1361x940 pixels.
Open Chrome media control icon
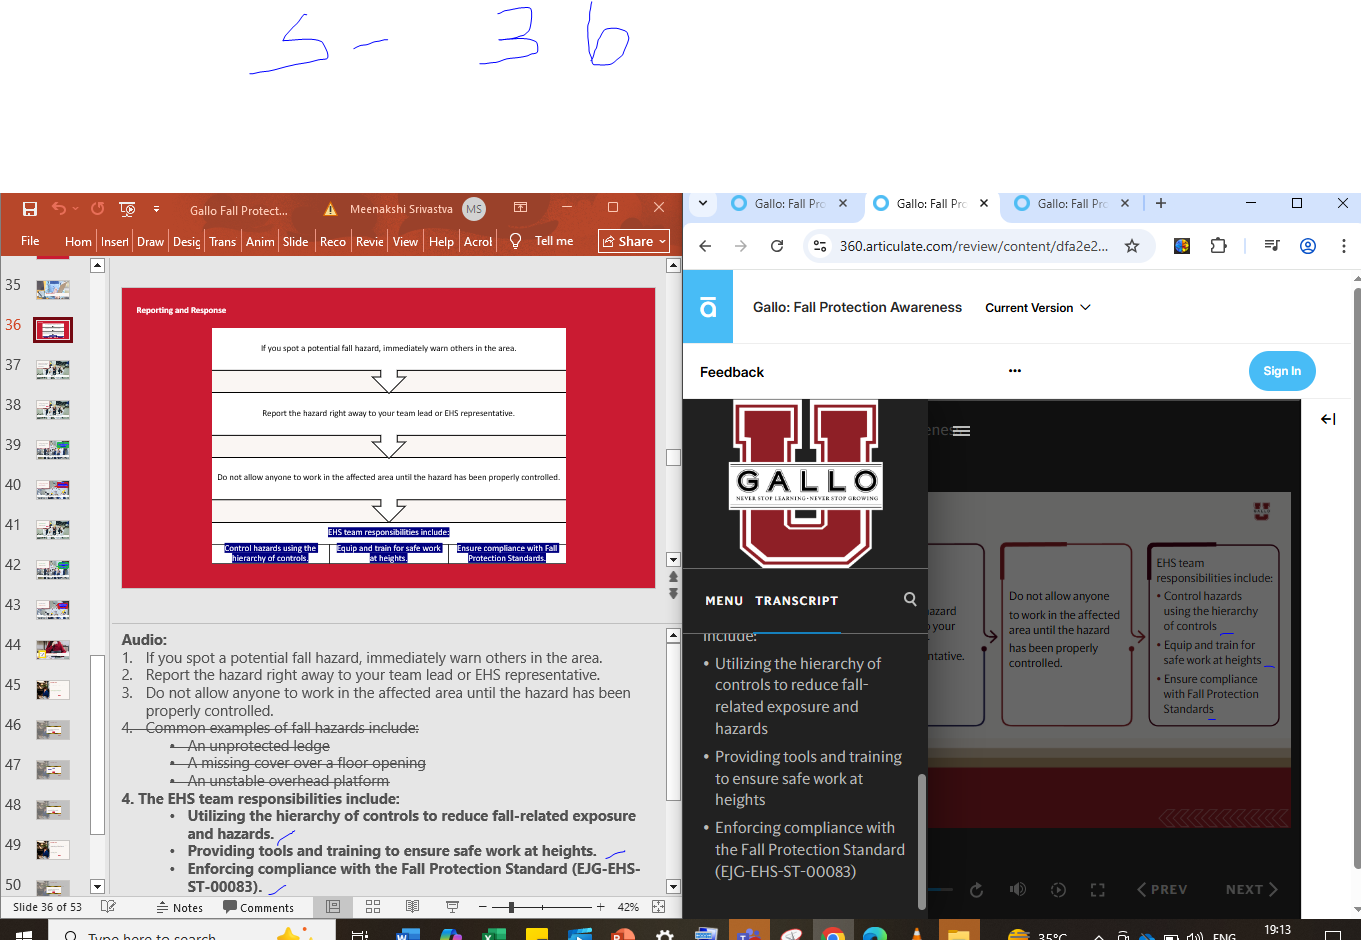click(1272, 246)
